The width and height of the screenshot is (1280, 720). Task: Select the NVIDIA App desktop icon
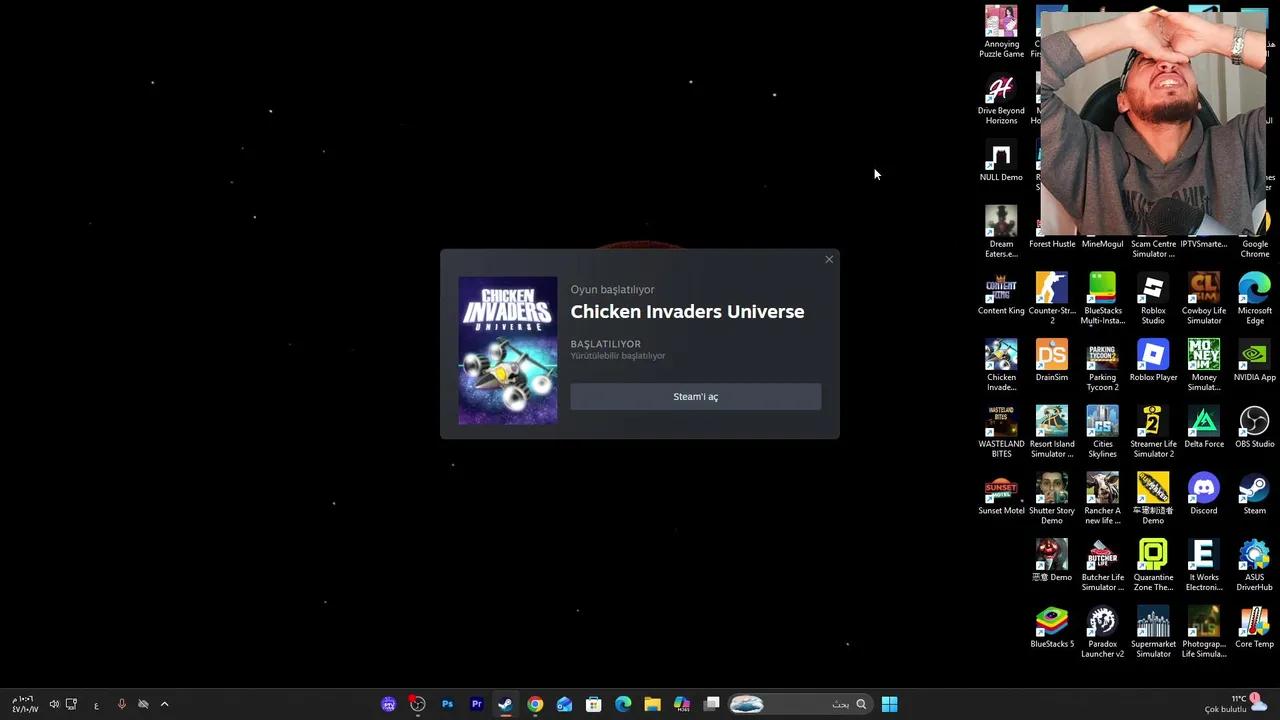1254,361
